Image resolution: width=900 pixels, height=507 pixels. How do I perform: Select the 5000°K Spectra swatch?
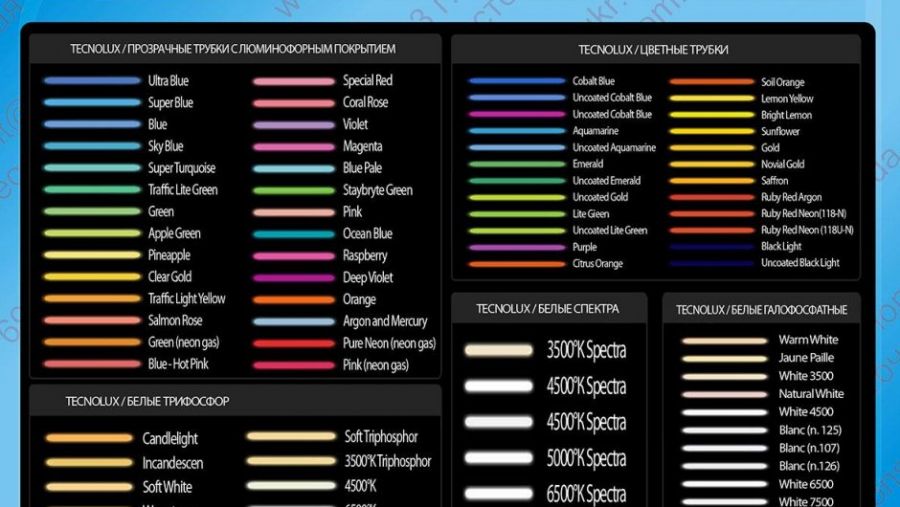coord(499,458)
